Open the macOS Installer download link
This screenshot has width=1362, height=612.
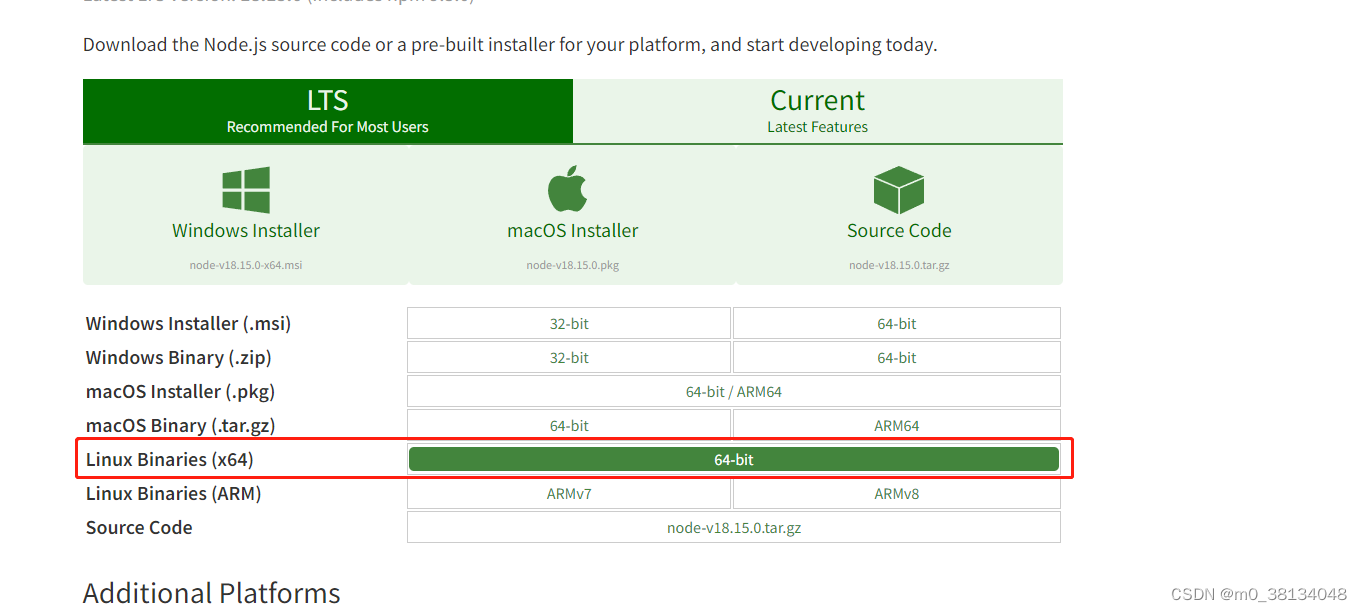point(573,230)
